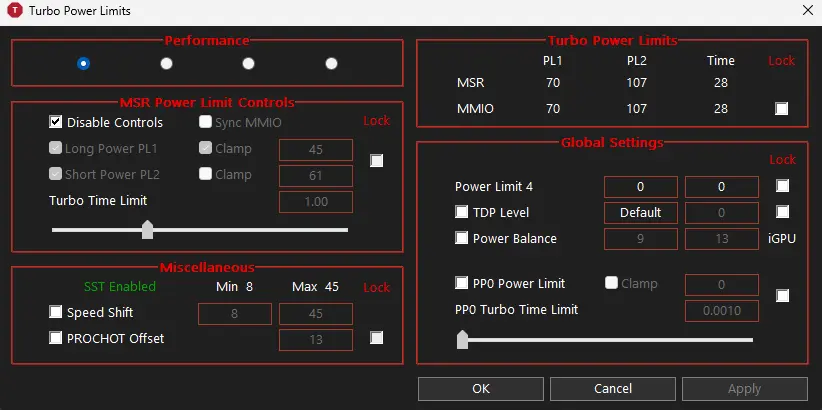The height and width of the screenshot is (410, 822).
Task: Click the MSR Time value 28
Action: 721,83
